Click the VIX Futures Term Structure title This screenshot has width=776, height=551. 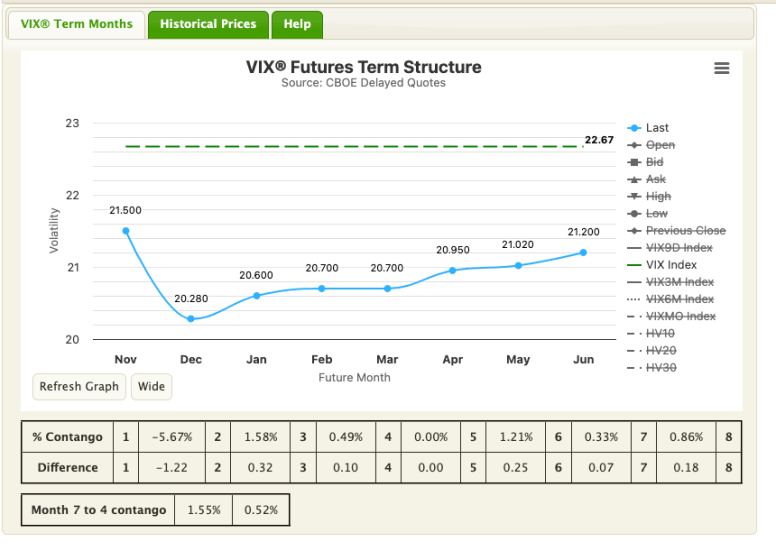364,67
